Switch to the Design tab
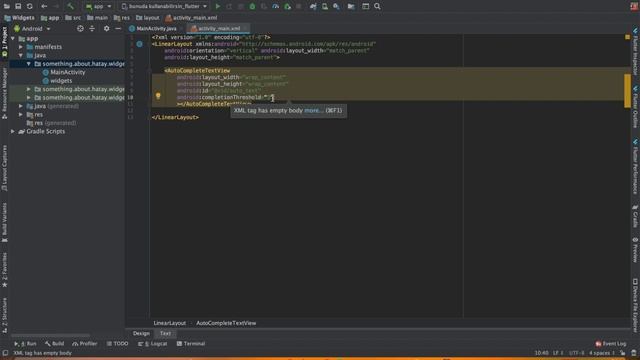Screen dimensions: 640x360 [141, 333]
